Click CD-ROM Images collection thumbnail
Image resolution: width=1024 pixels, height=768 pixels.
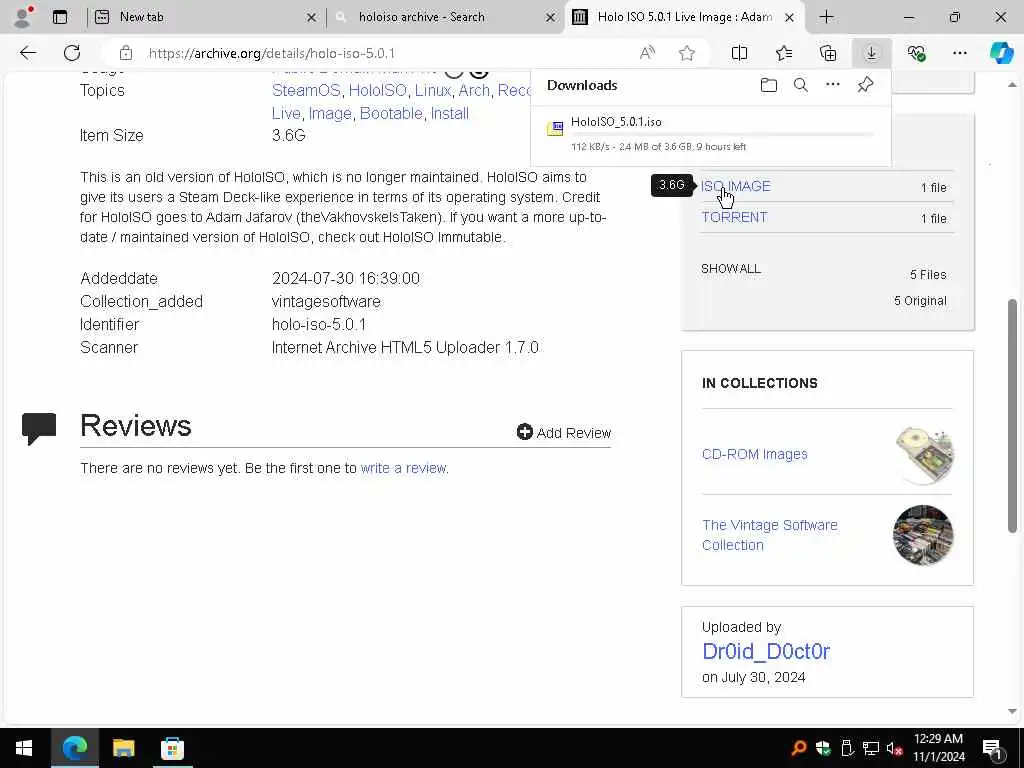923,455
